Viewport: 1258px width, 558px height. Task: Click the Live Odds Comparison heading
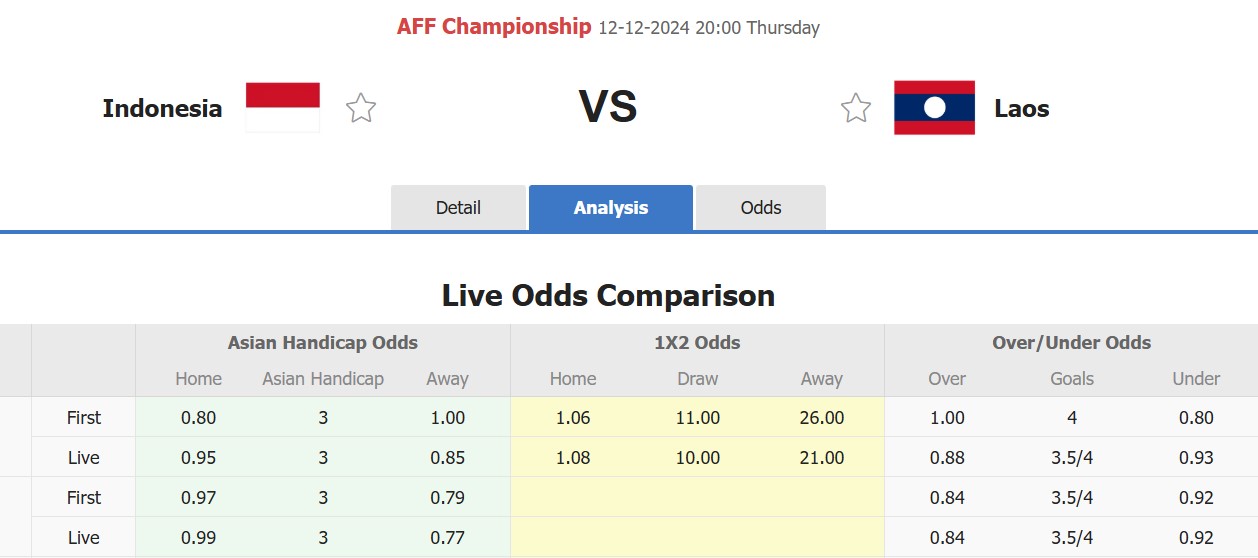tap(609, 296)
